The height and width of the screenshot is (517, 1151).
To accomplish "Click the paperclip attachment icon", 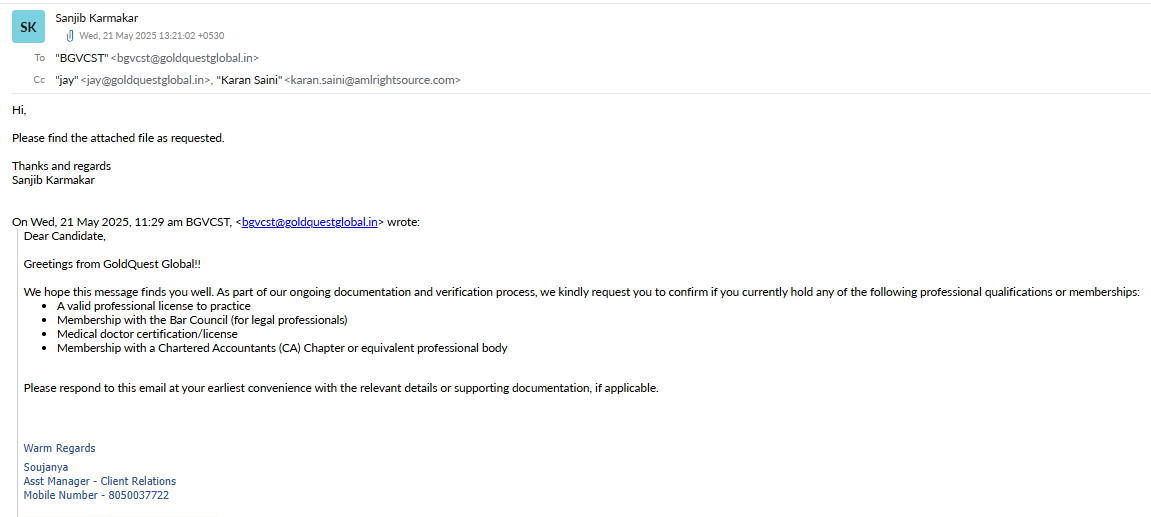I will point(70,36).
